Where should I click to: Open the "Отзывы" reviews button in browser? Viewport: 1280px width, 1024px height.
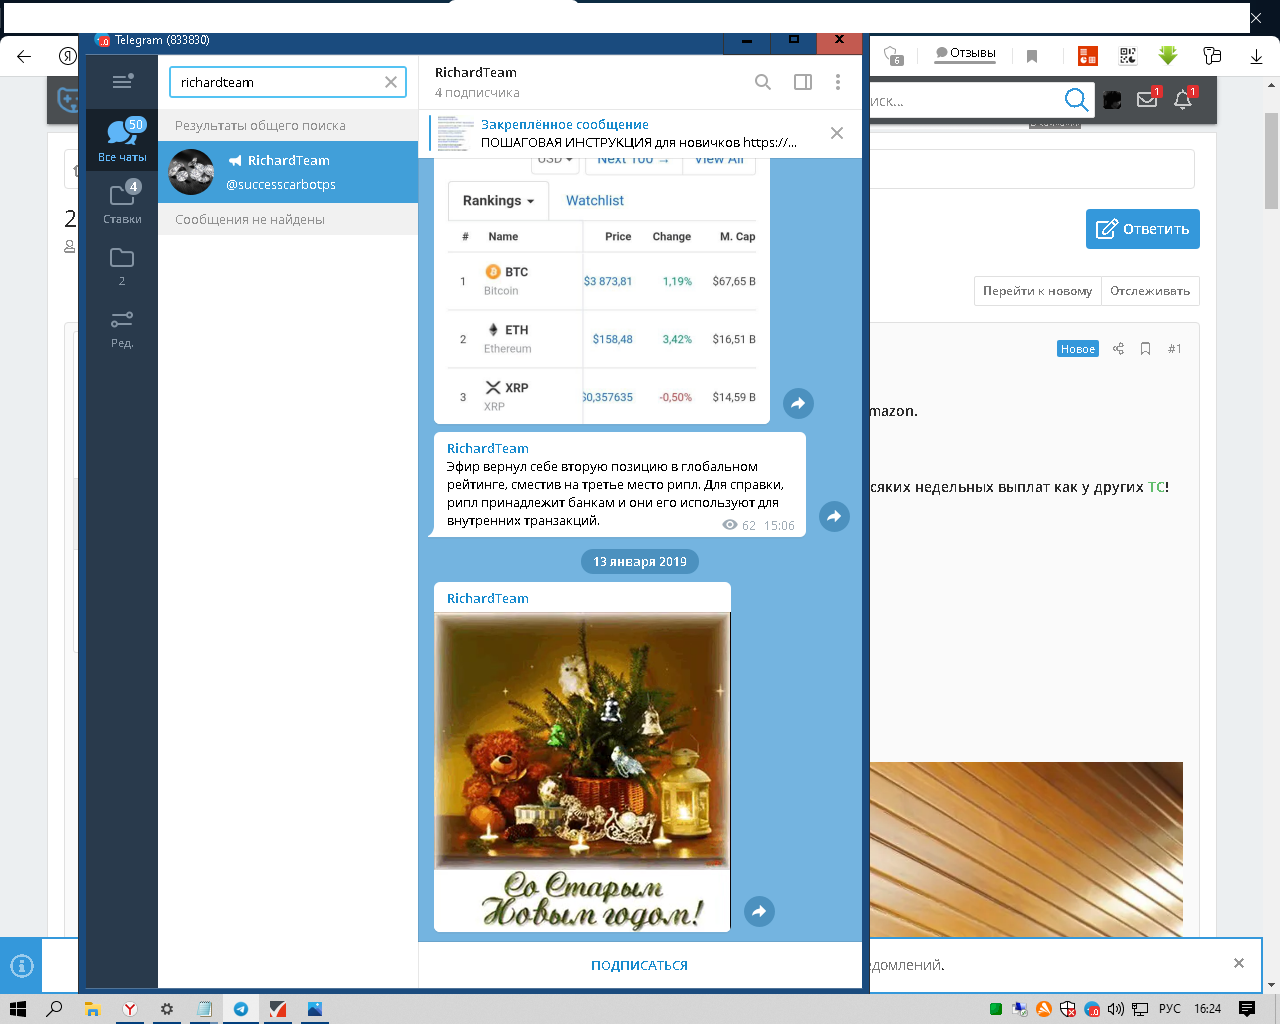coord(965,54)
